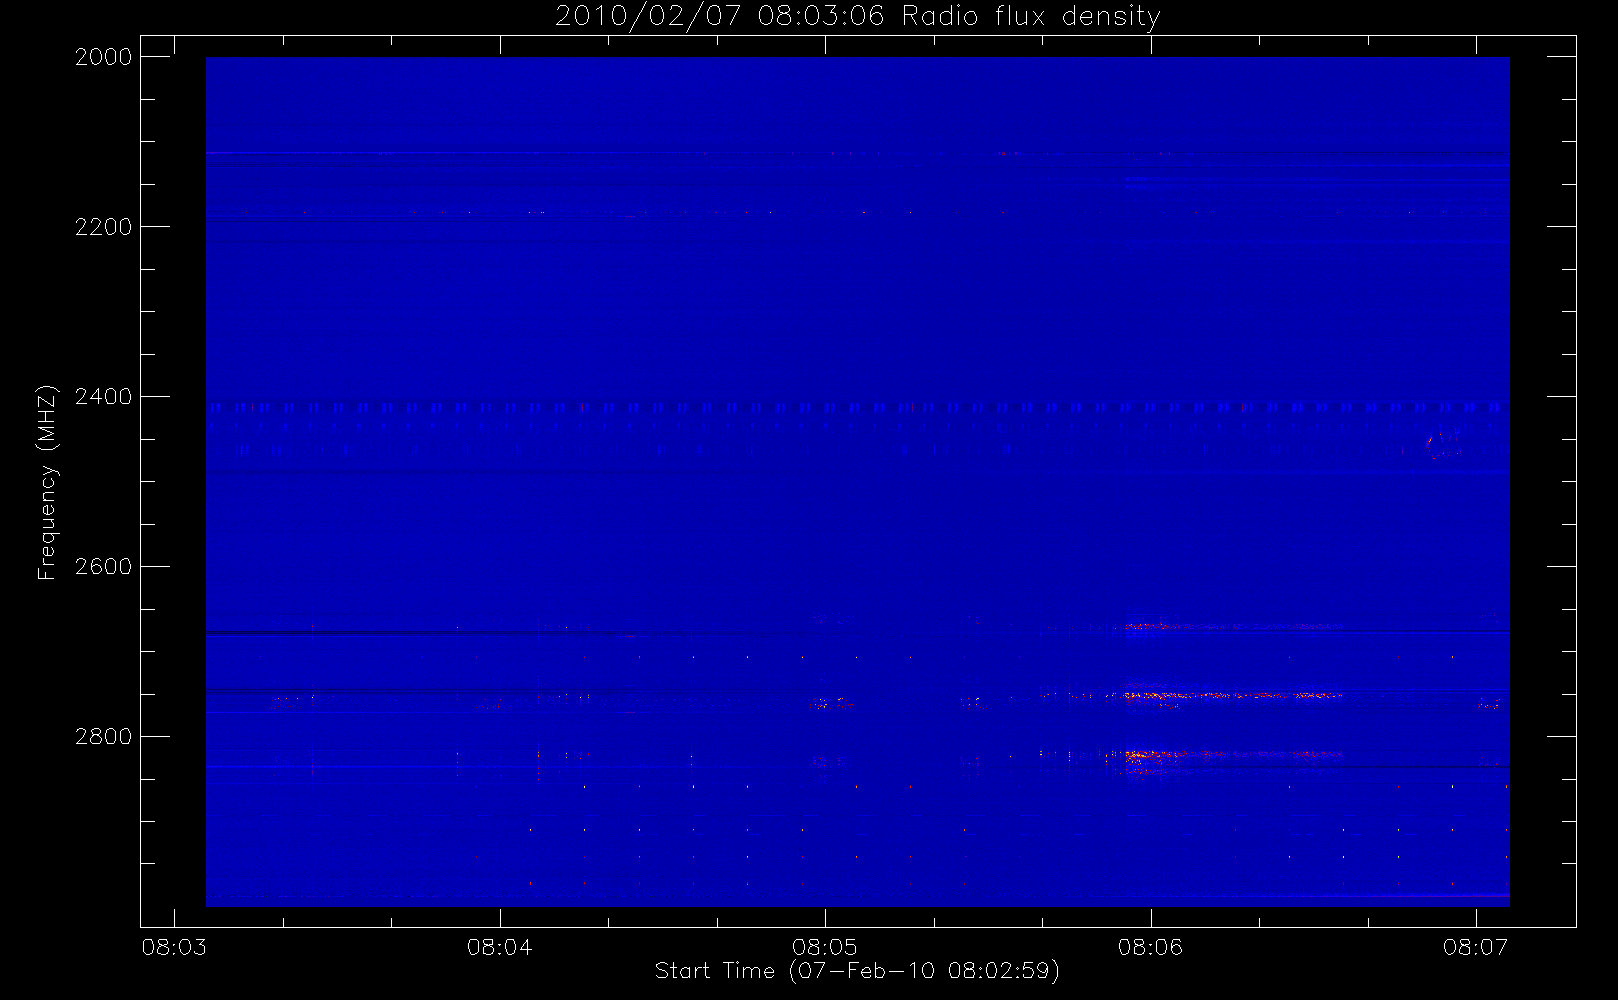Image resolution: width=1618 pixels, height=1000 pixels.
Task: Click the "Start Time (07-Feb-10 08:02:59)" axis label
Action: pos(857,971)
